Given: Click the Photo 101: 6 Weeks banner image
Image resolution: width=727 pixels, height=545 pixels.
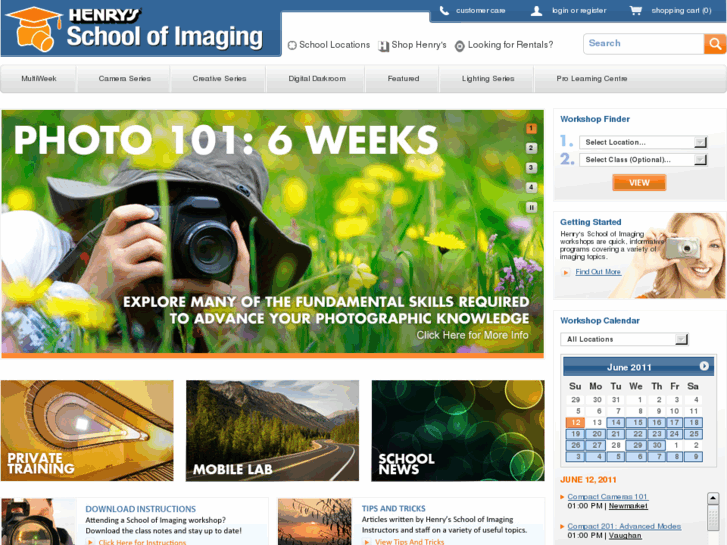Looking at the screenshot, I should 272,232.
